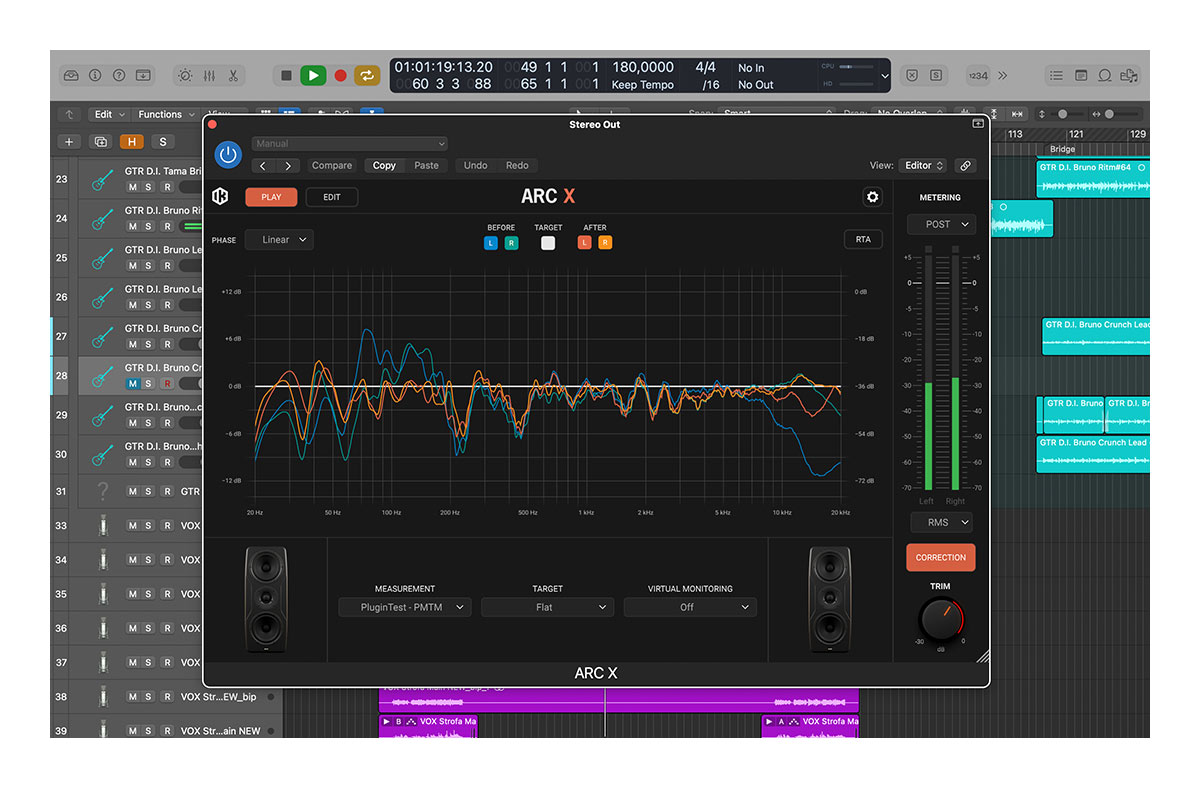The image size is (1200, 788).
Task: Unmute track 28 with its blue M button
Action: coord(132,383)
